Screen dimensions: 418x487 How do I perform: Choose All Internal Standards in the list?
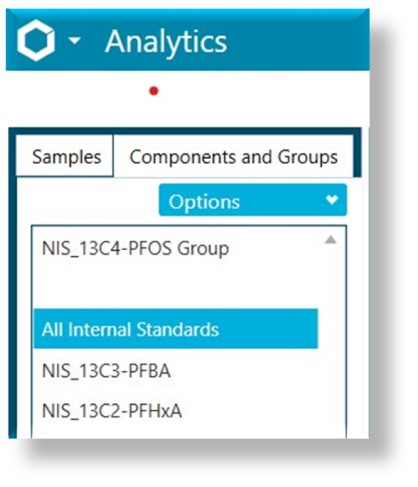click(x=176, y=329)
